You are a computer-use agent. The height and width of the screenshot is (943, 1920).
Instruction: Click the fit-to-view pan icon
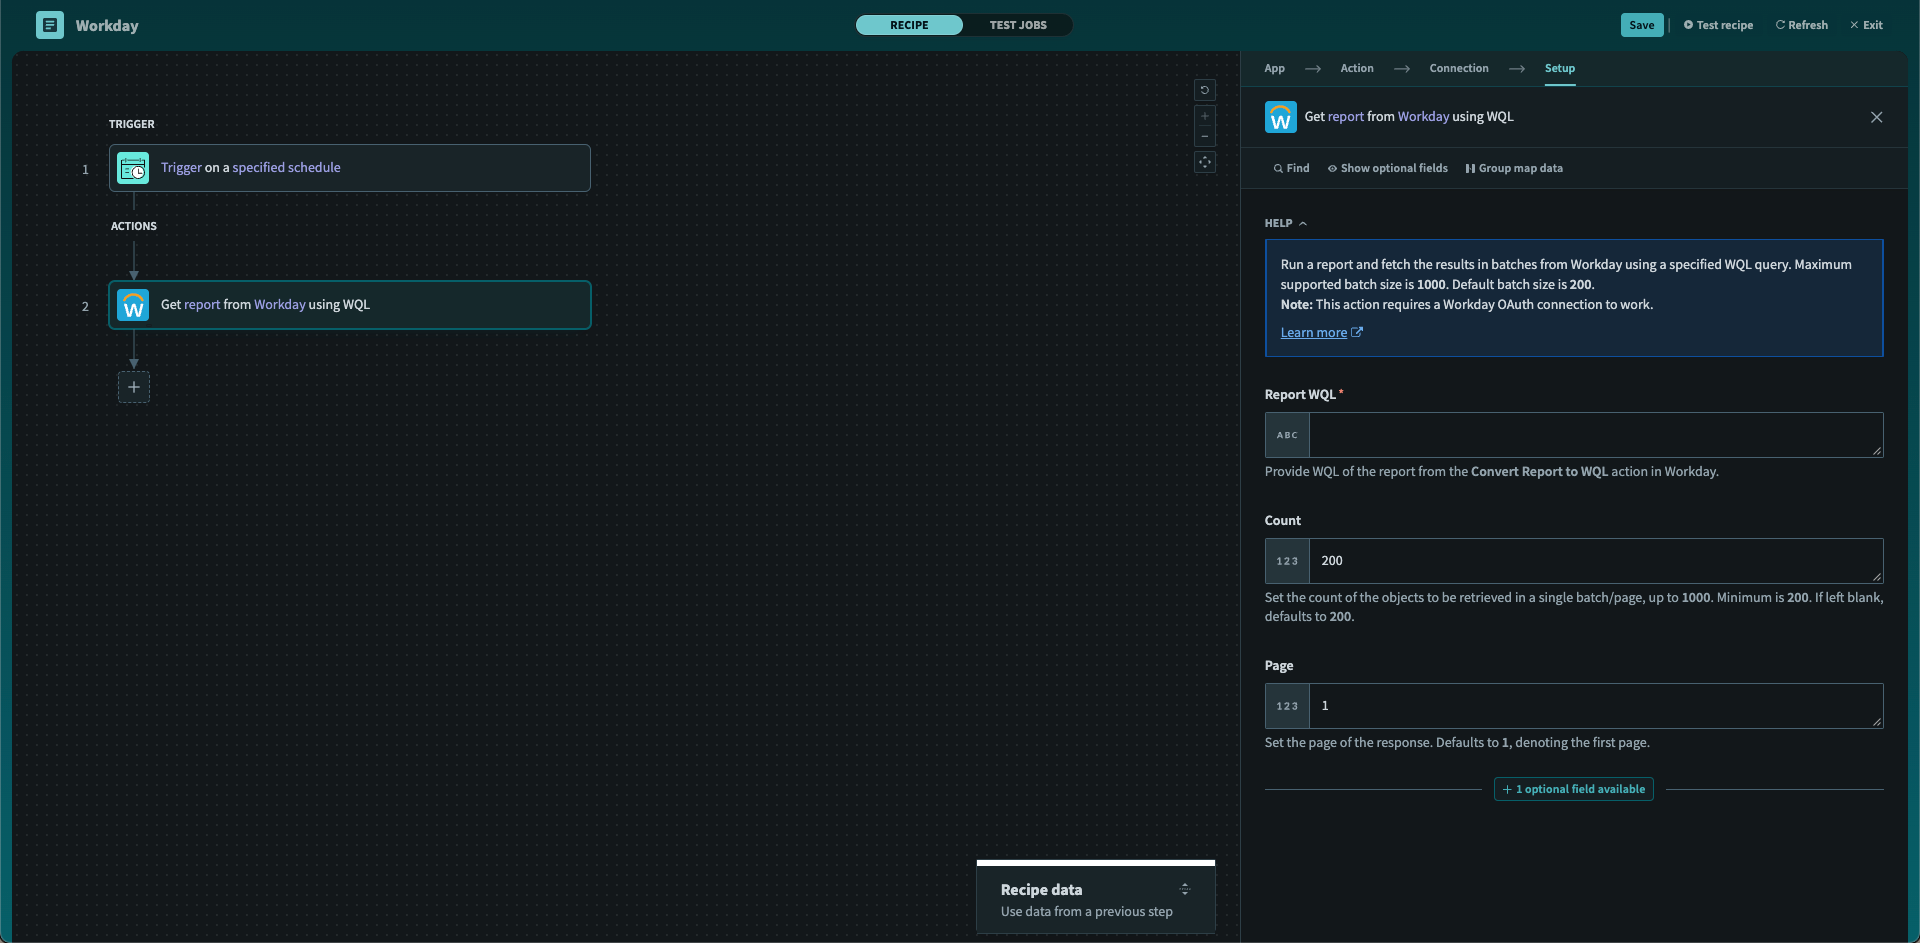point(1205,161)
